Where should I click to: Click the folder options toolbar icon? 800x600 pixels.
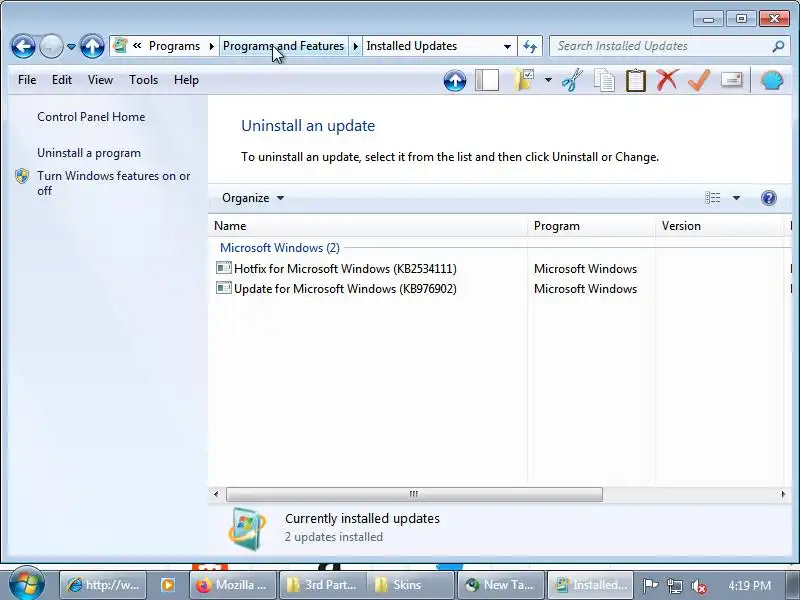[x=523, y=80]
